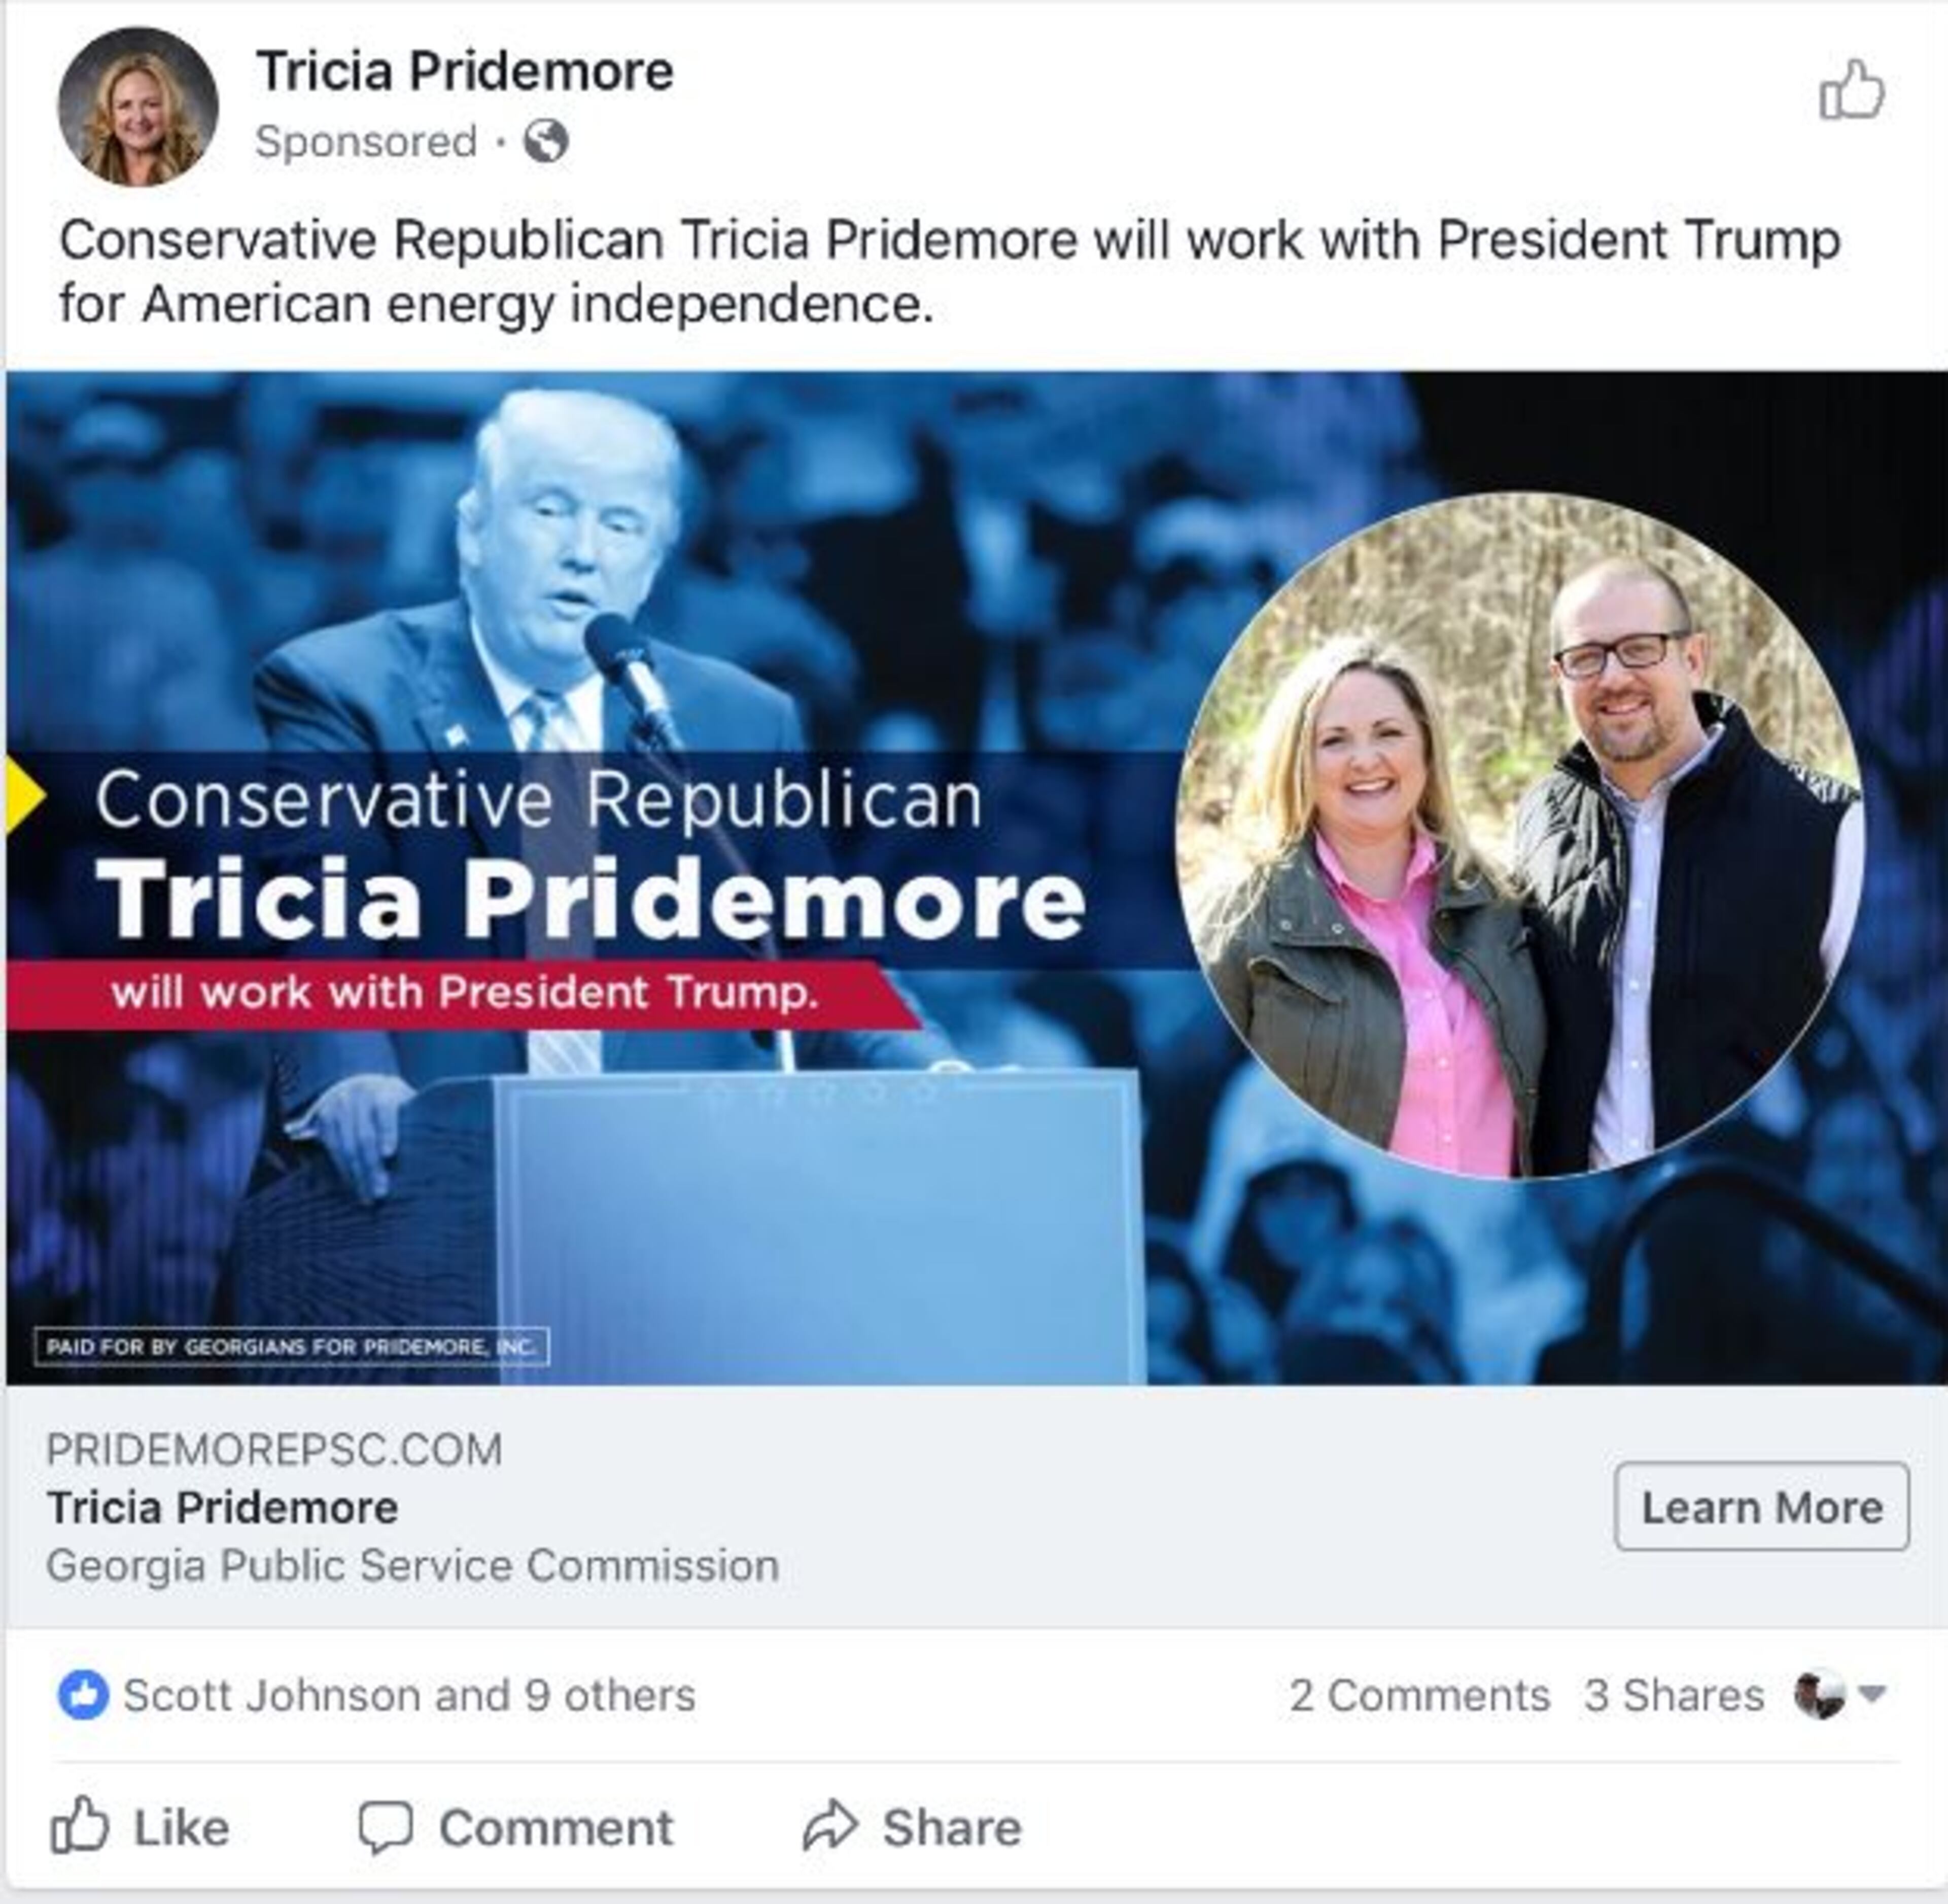Click the Learn More button
Viewport: 1948px width, 1904px height.
click(x=1761, y=1507)
